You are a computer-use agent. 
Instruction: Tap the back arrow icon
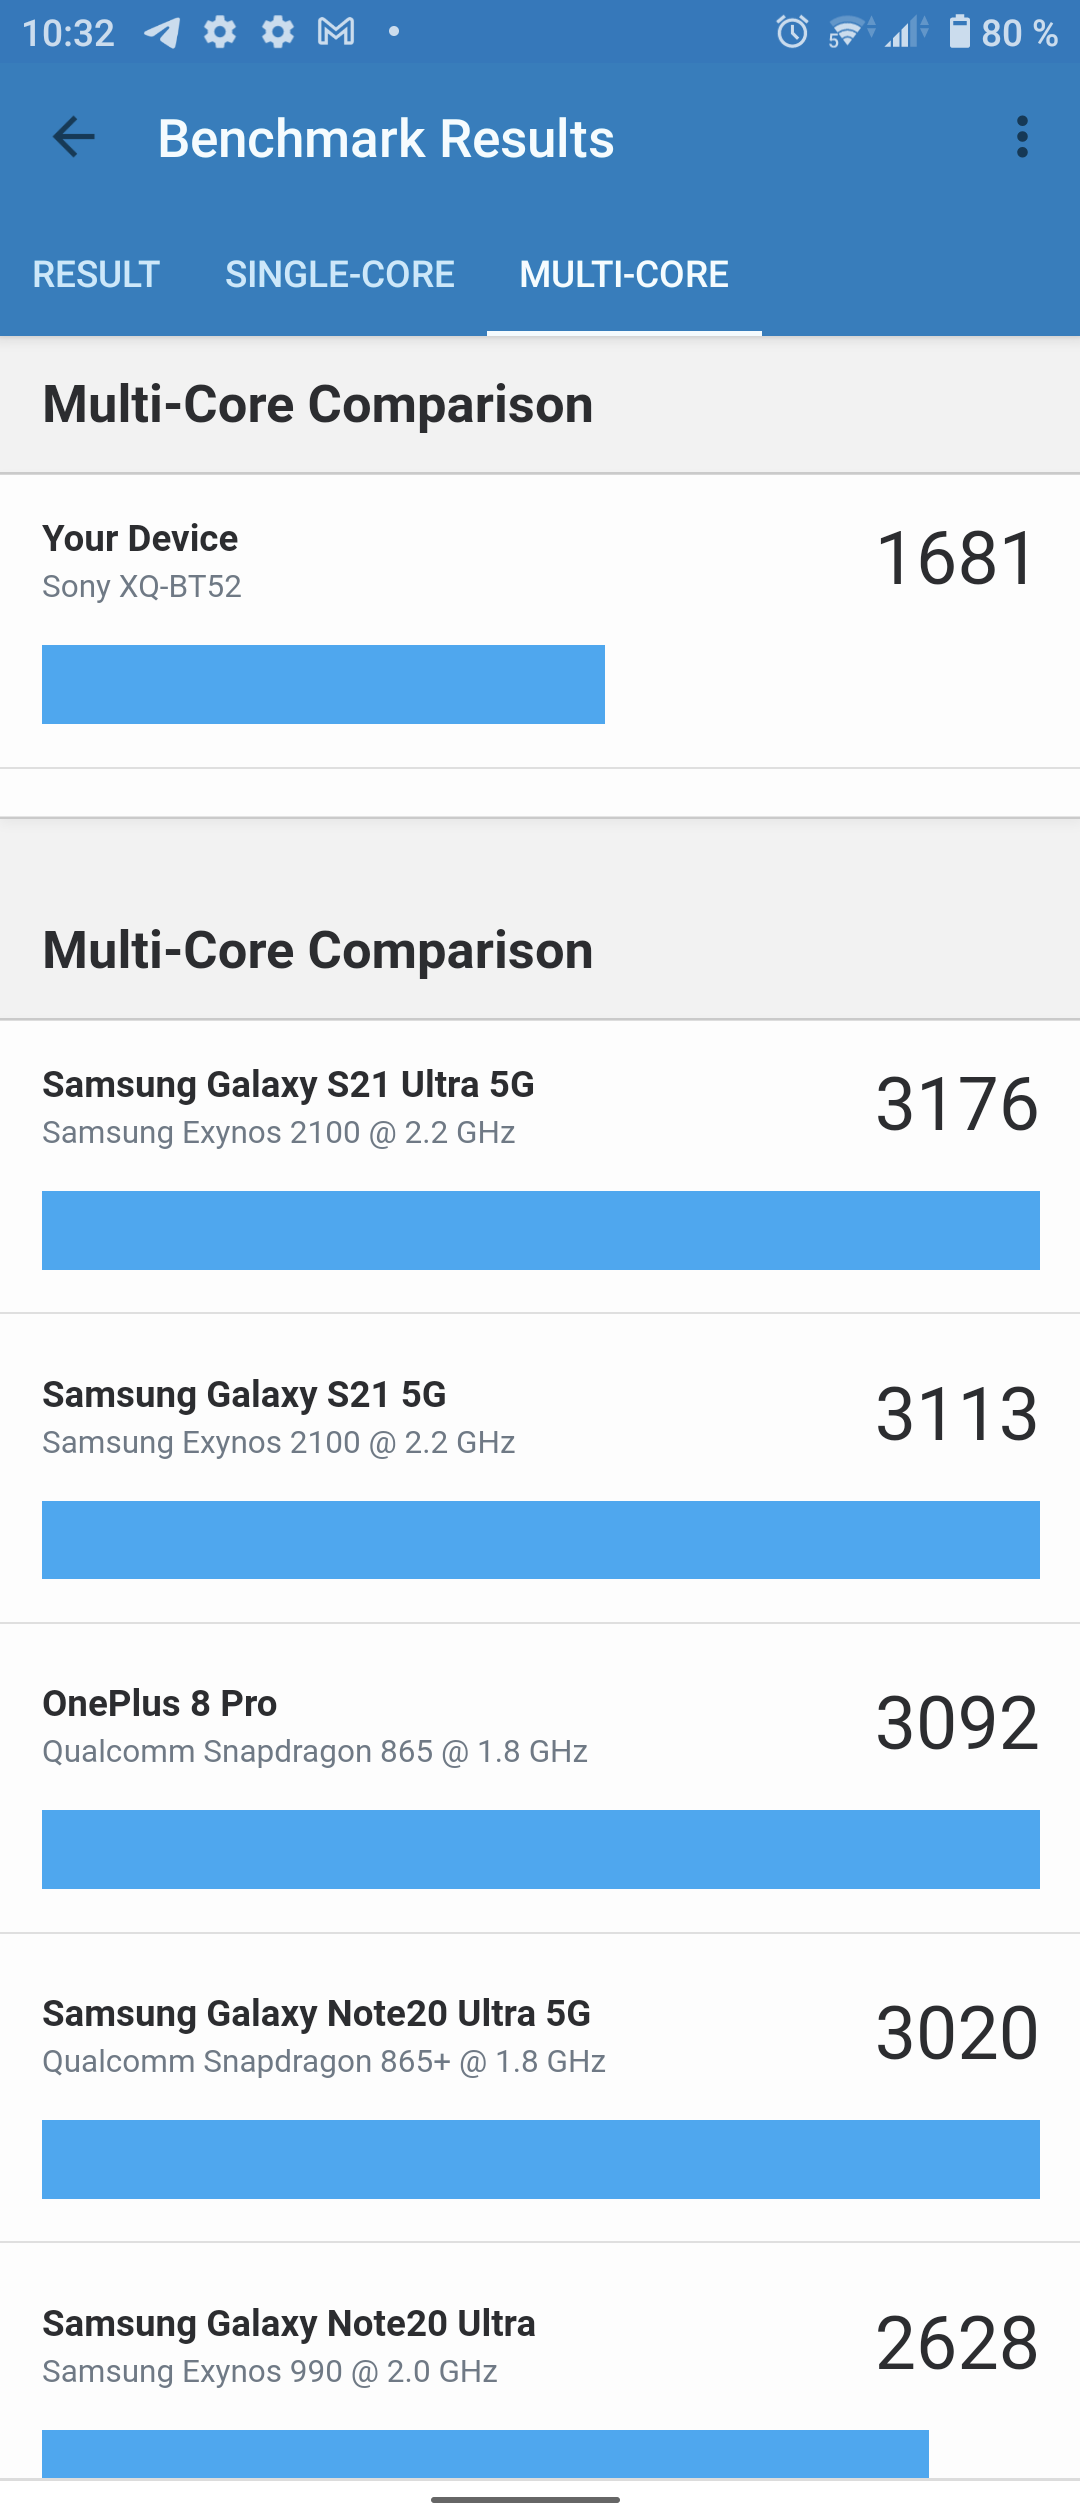74,137
